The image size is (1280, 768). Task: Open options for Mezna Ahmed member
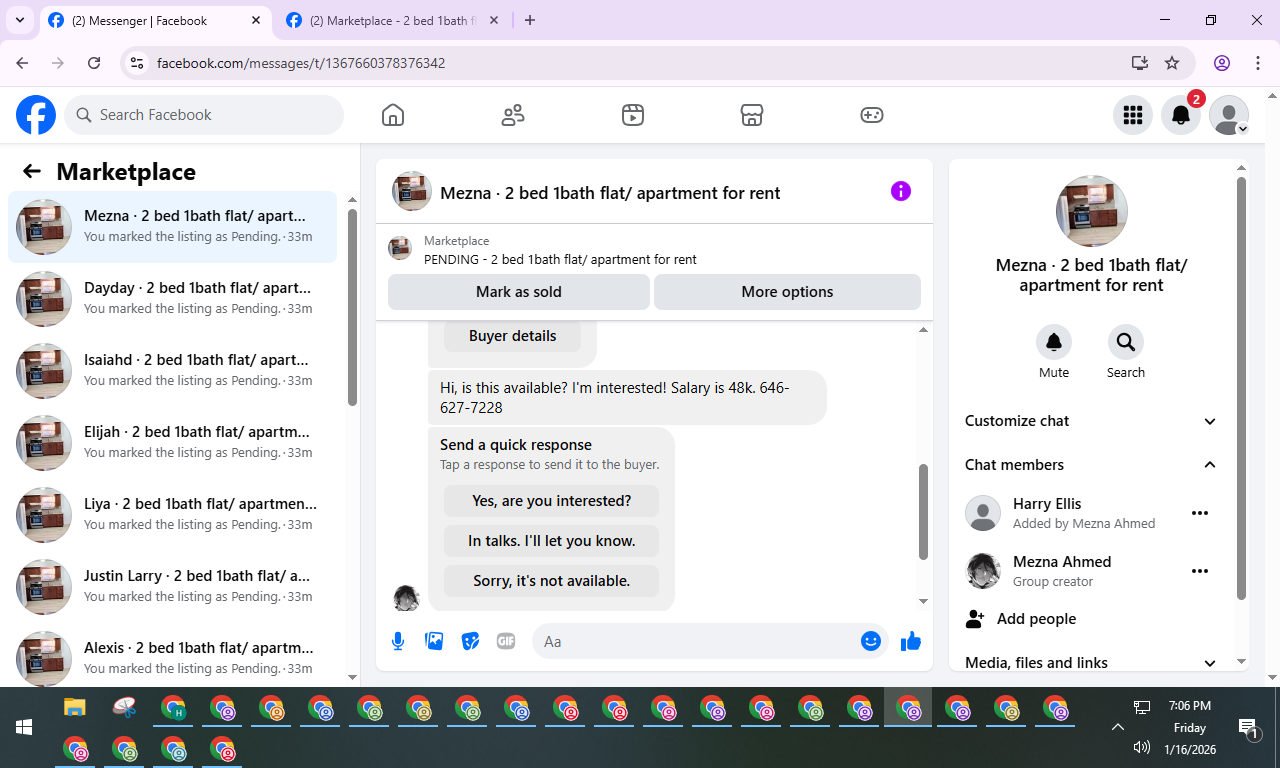click(1200, 571)
